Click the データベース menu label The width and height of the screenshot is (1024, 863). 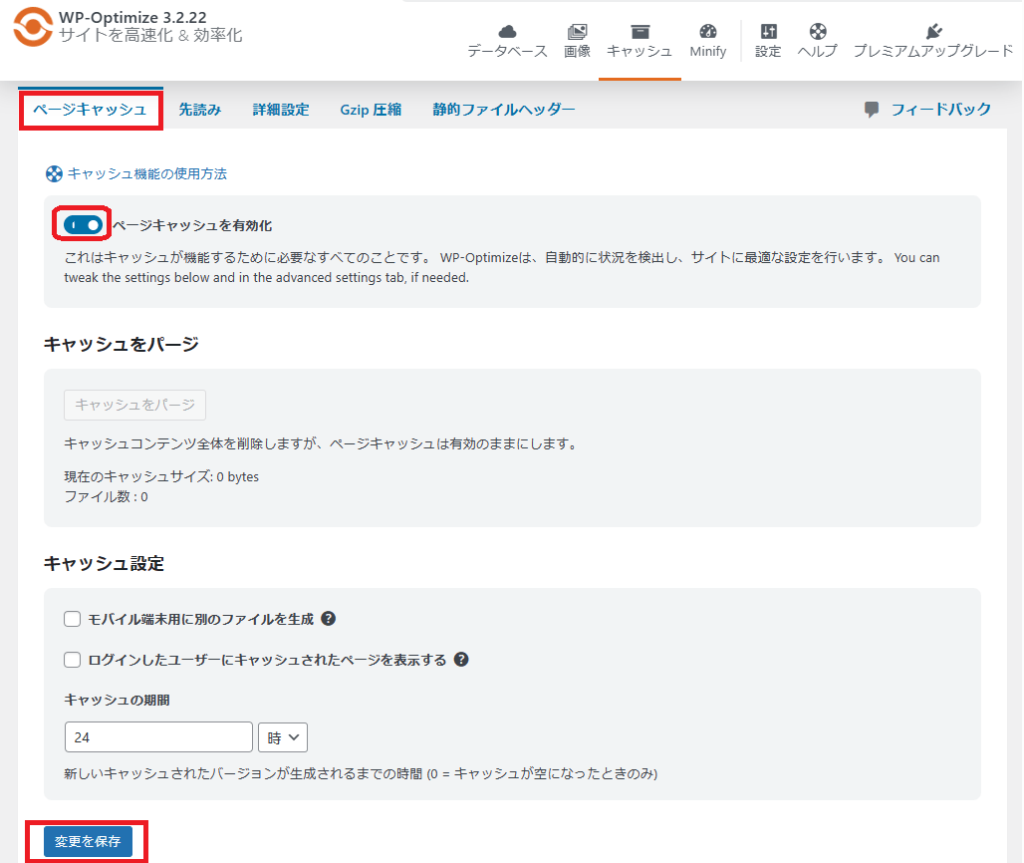[507, 51]
